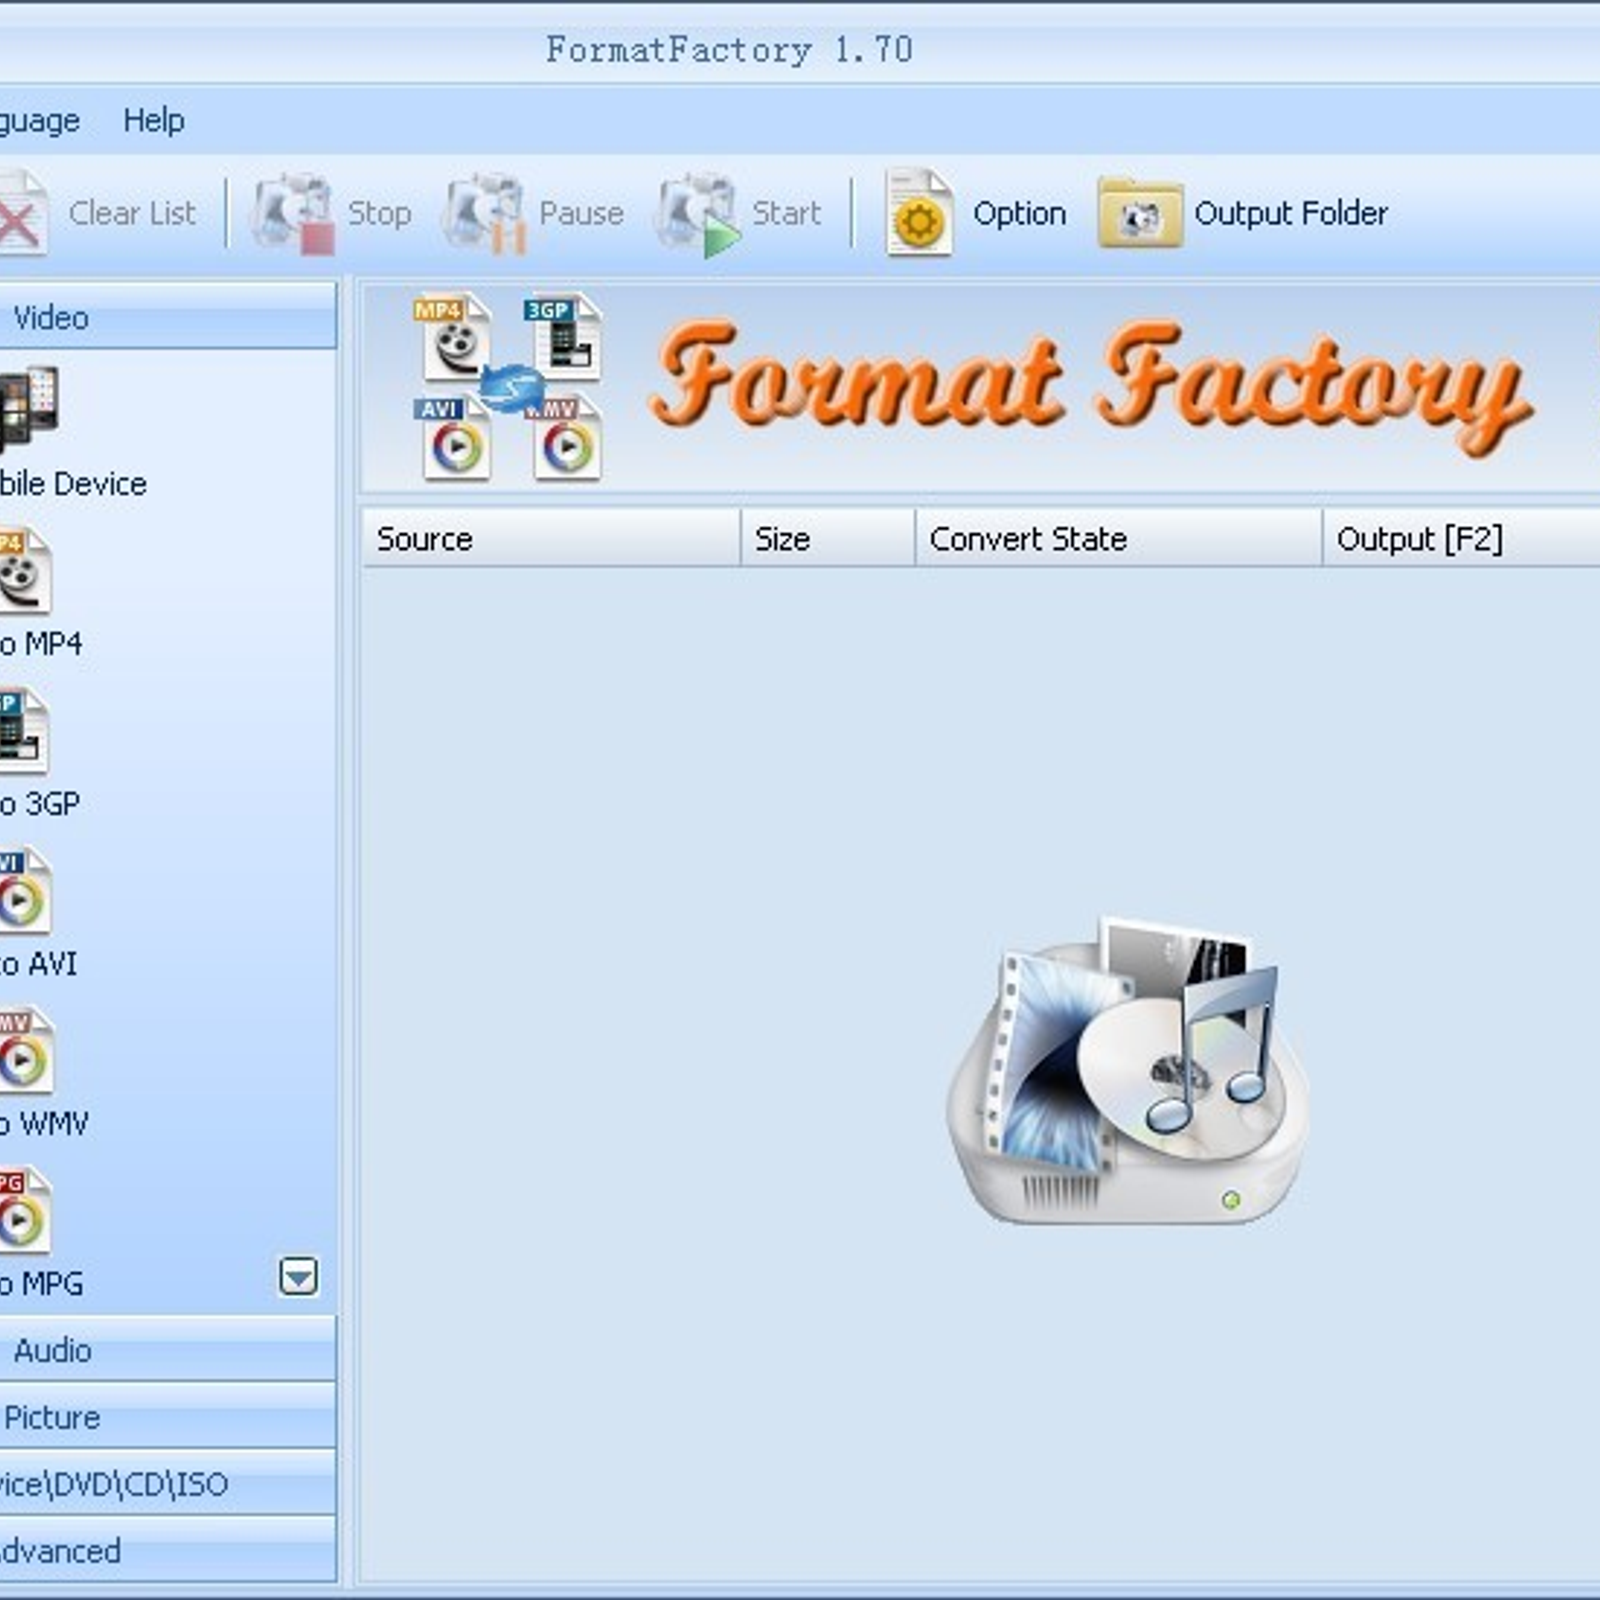
Task: Choose the to MP4 file icon in sidebar
Action: point(24,570)
